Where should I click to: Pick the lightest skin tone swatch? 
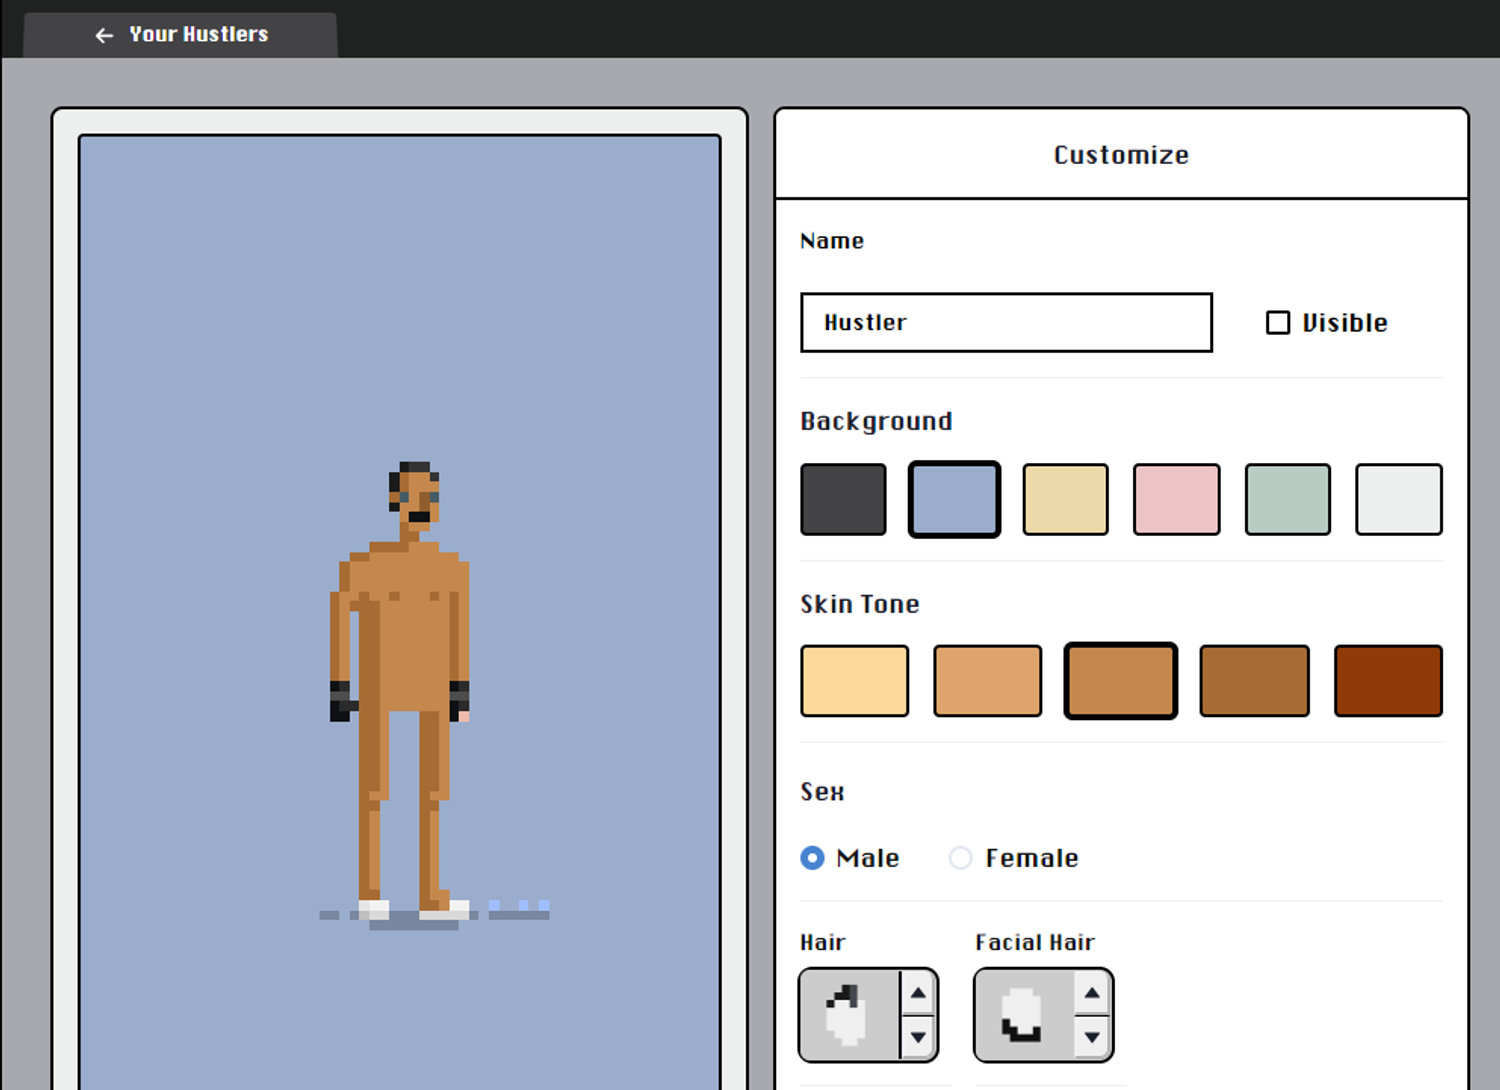[x=854, y=681]
